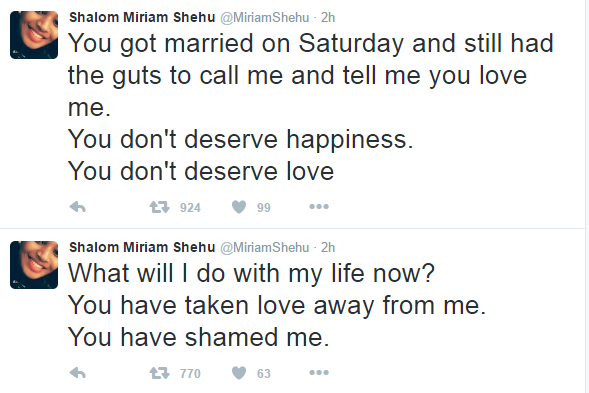Open Shalom Miriam Shehu name on second tweet

click(x=142, y=247)
